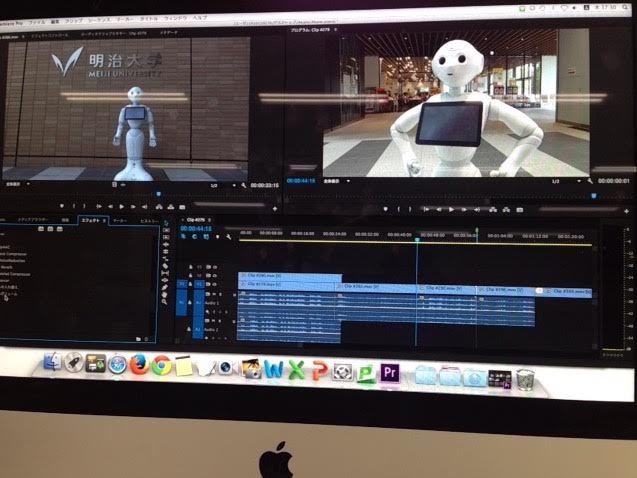637x478 pixels.
Task: Click the Google Chrome icon in the Dock
Action: [x=160, y=367]
